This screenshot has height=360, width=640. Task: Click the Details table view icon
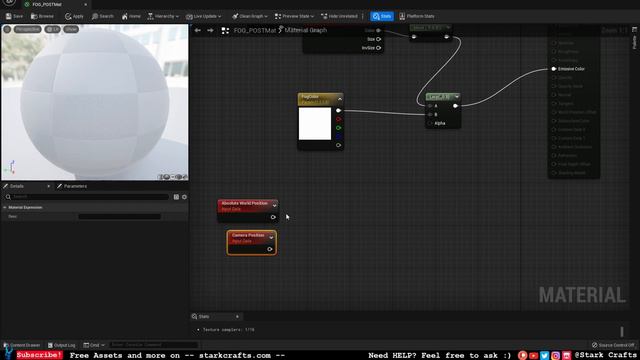pyautogui.click(x=176, y=197)
